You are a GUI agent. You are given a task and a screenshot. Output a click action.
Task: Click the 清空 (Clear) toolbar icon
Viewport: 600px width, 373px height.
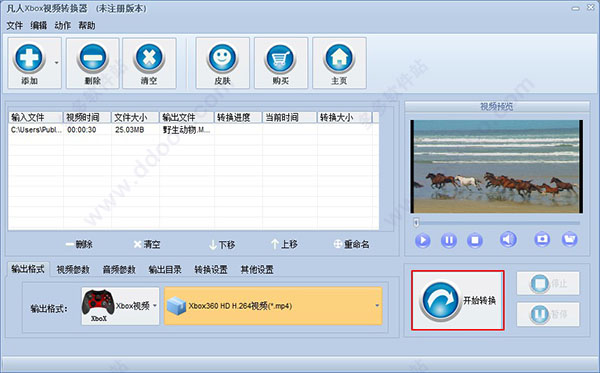(149, 58)
